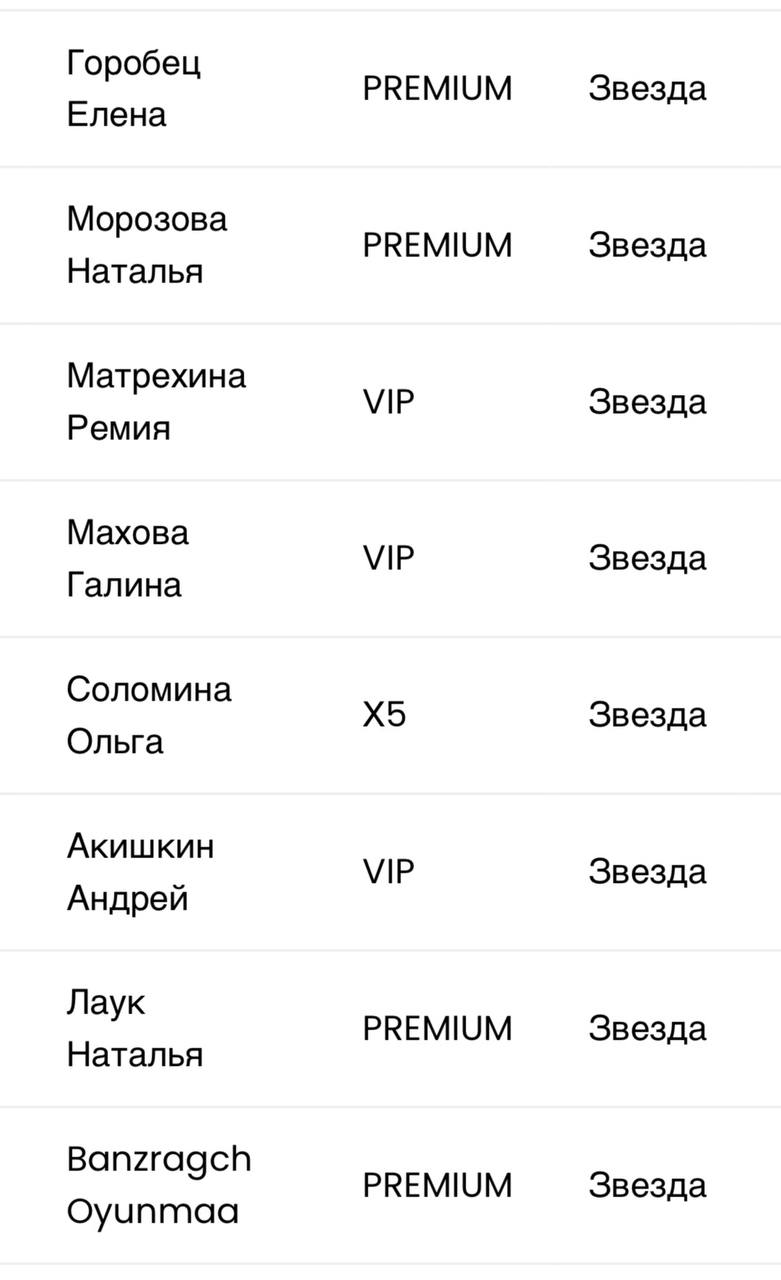The image size is (781, 1280).
Task: Select PREMIUM in Banzragch Oyunmaa's row
Action: pos(437,1185)
